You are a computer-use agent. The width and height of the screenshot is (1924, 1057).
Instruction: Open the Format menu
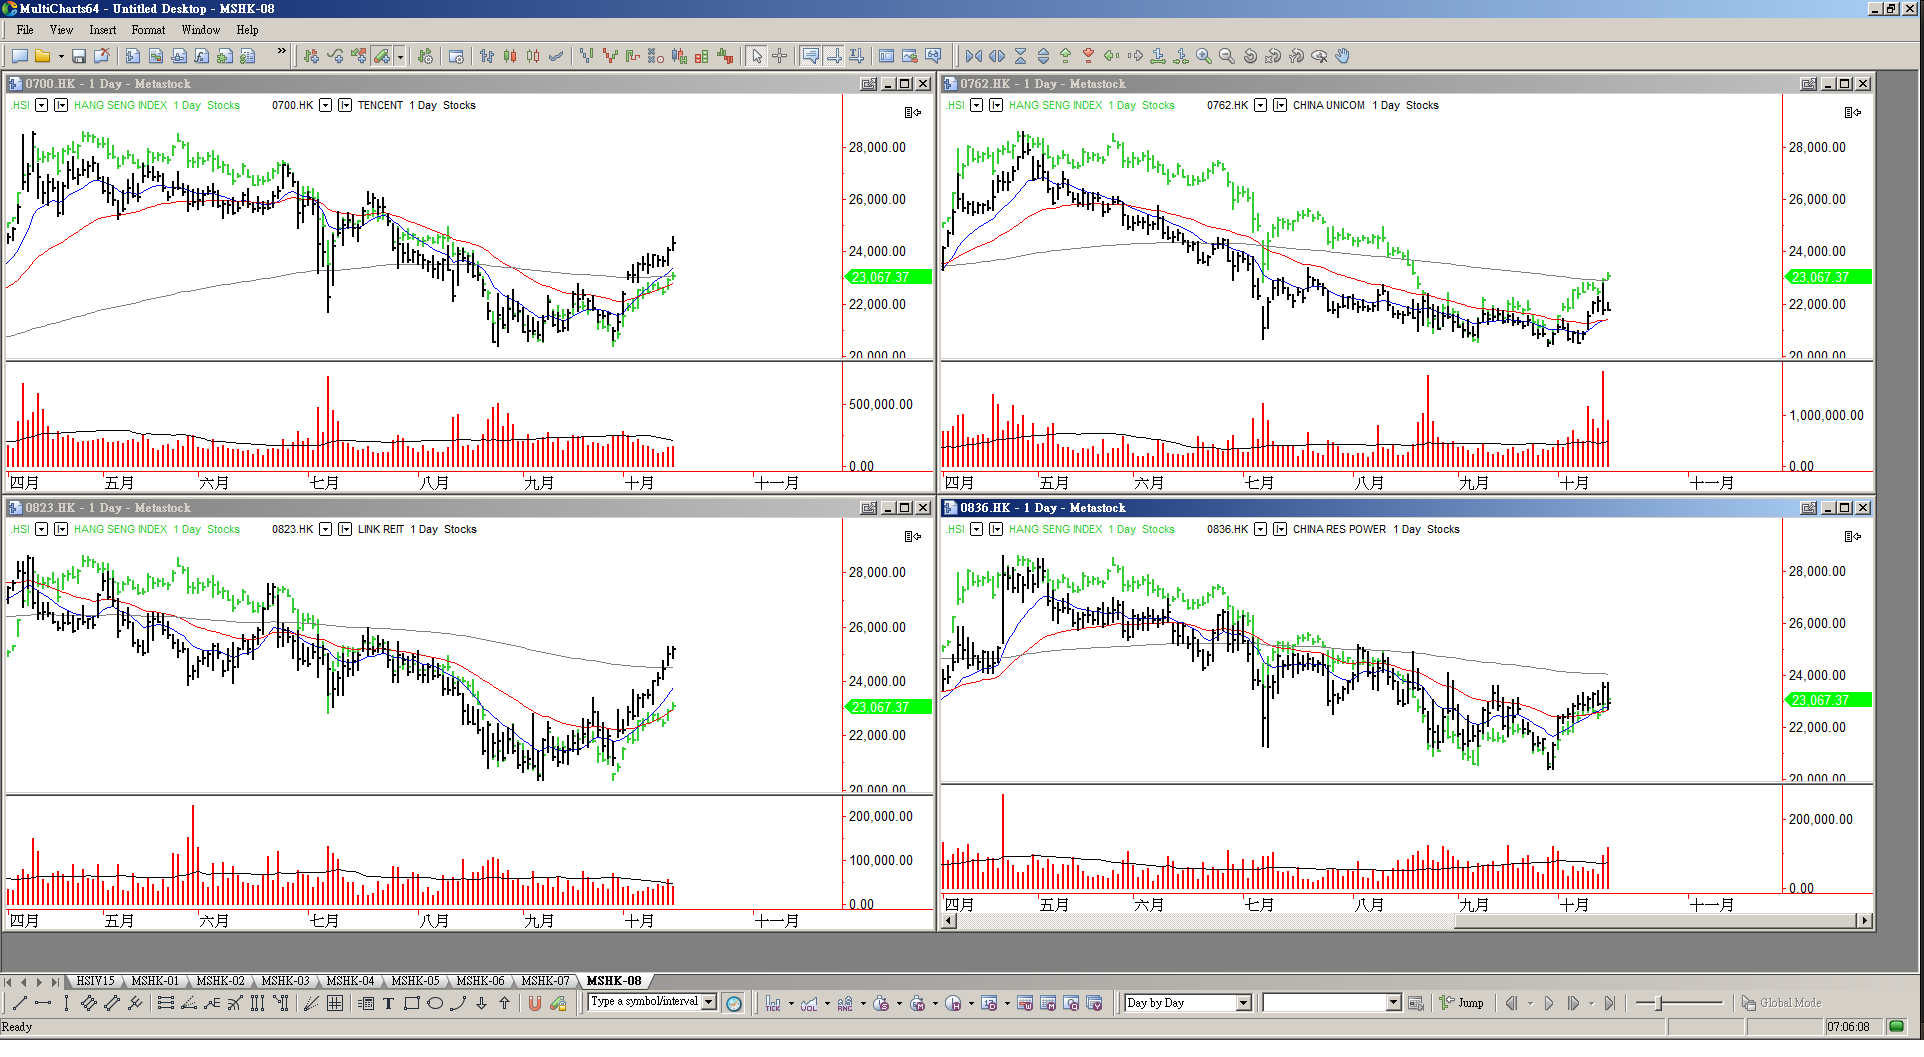click(x=148, y=30)
